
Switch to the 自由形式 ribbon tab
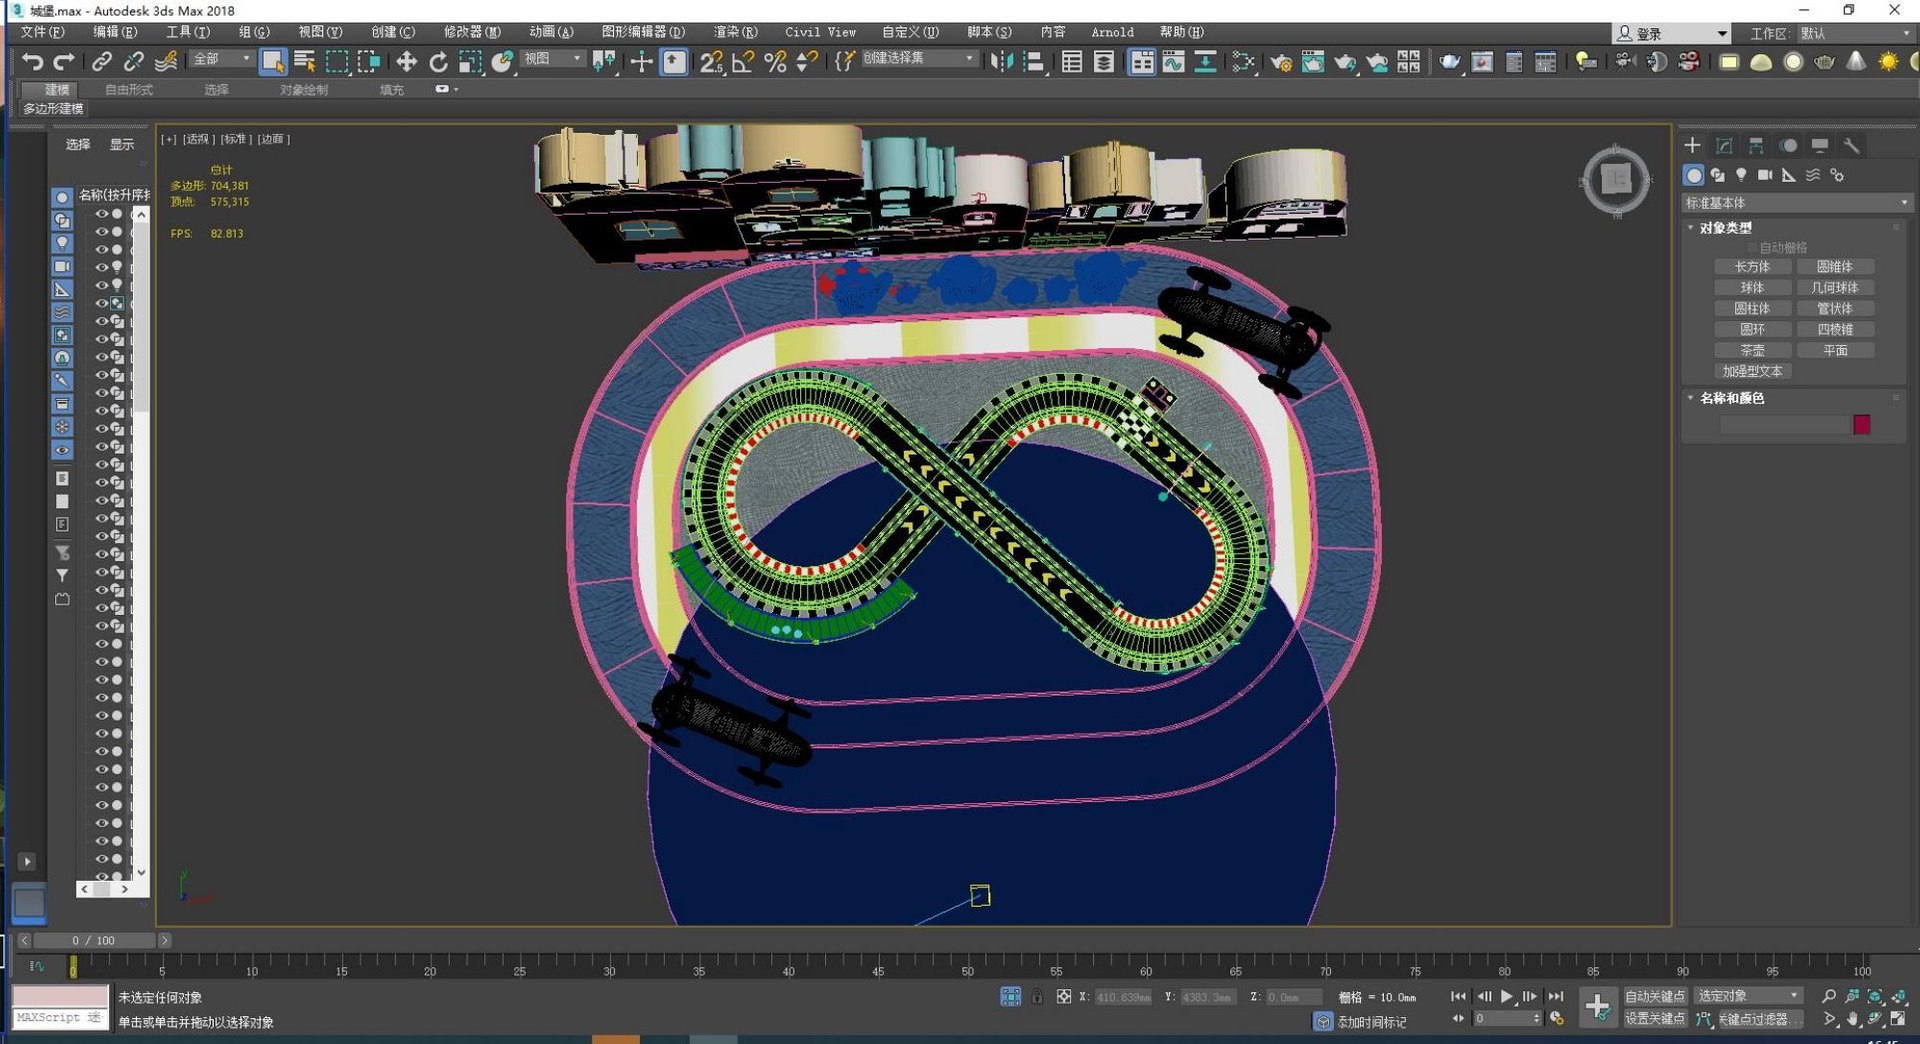(129, 90)
